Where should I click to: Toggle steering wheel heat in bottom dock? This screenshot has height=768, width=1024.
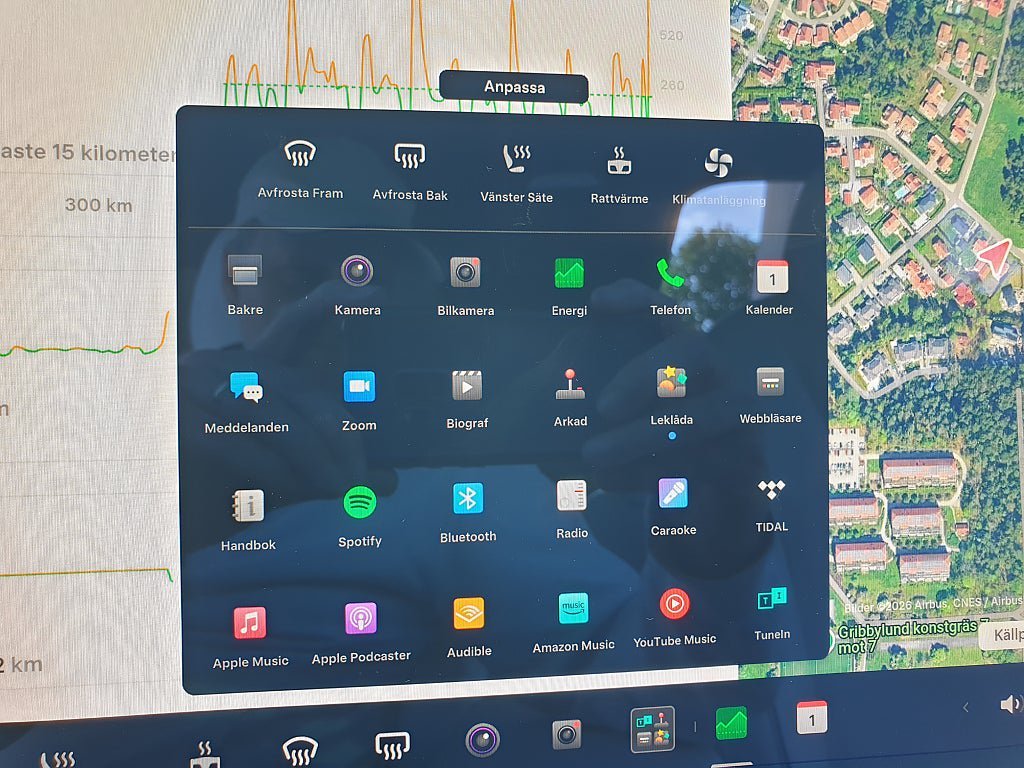(x=204, y=755)
